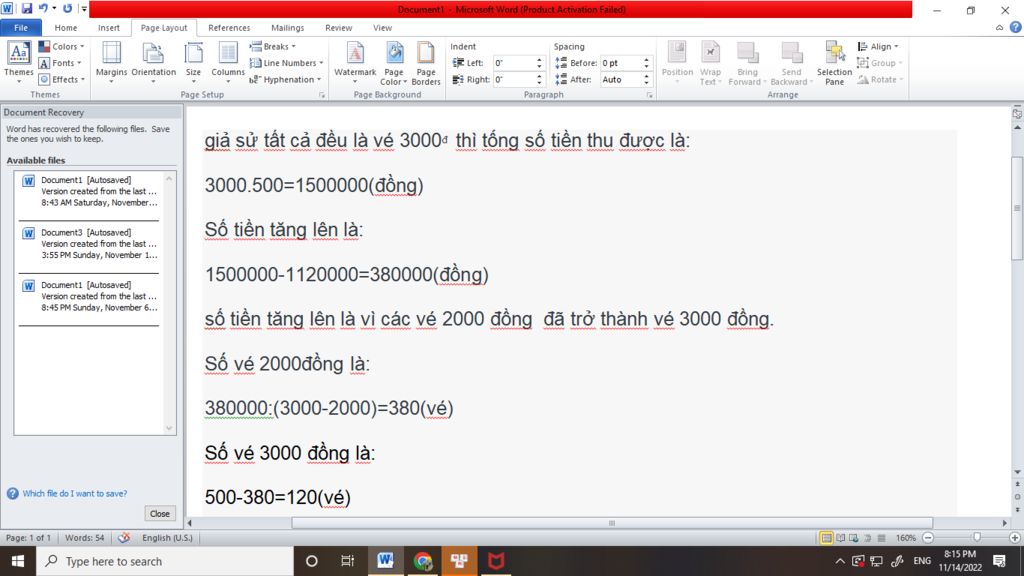This screenshot has height=576, width=1024.
Task: Open Align dropdown in Arrange group
Action: point(878,46)
